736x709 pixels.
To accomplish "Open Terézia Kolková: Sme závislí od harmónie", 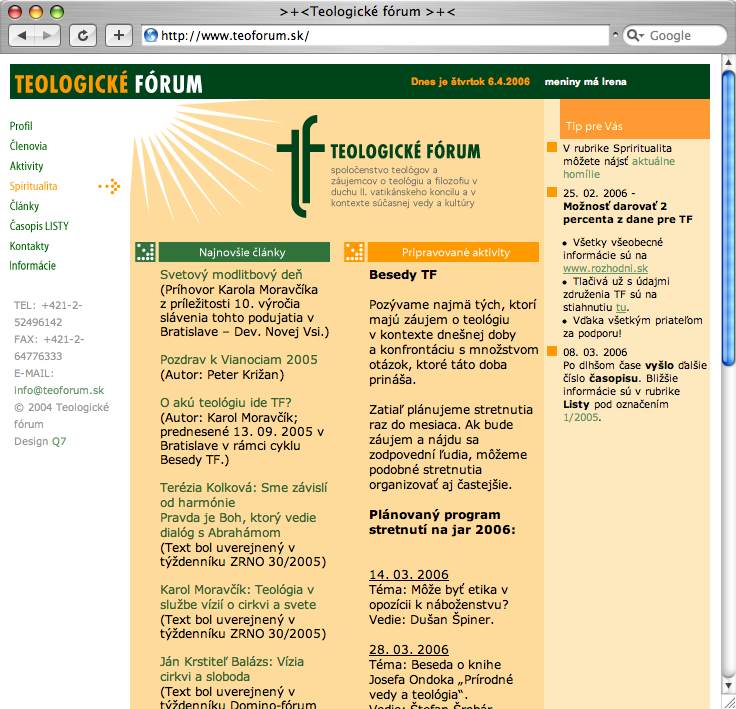I will coord(244,495).
